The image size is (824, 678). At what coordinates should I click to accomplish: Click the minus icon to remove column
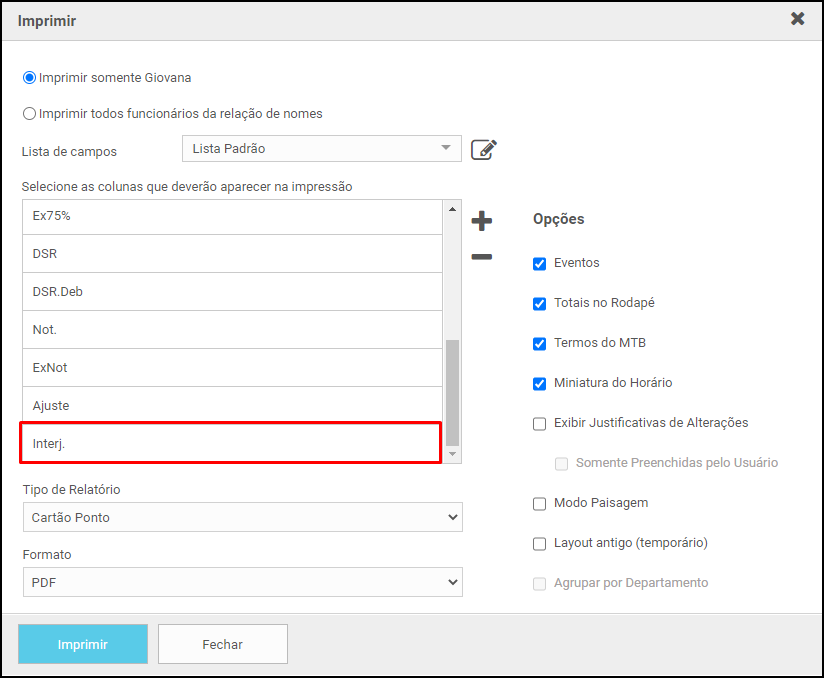[x=481, y=257]
